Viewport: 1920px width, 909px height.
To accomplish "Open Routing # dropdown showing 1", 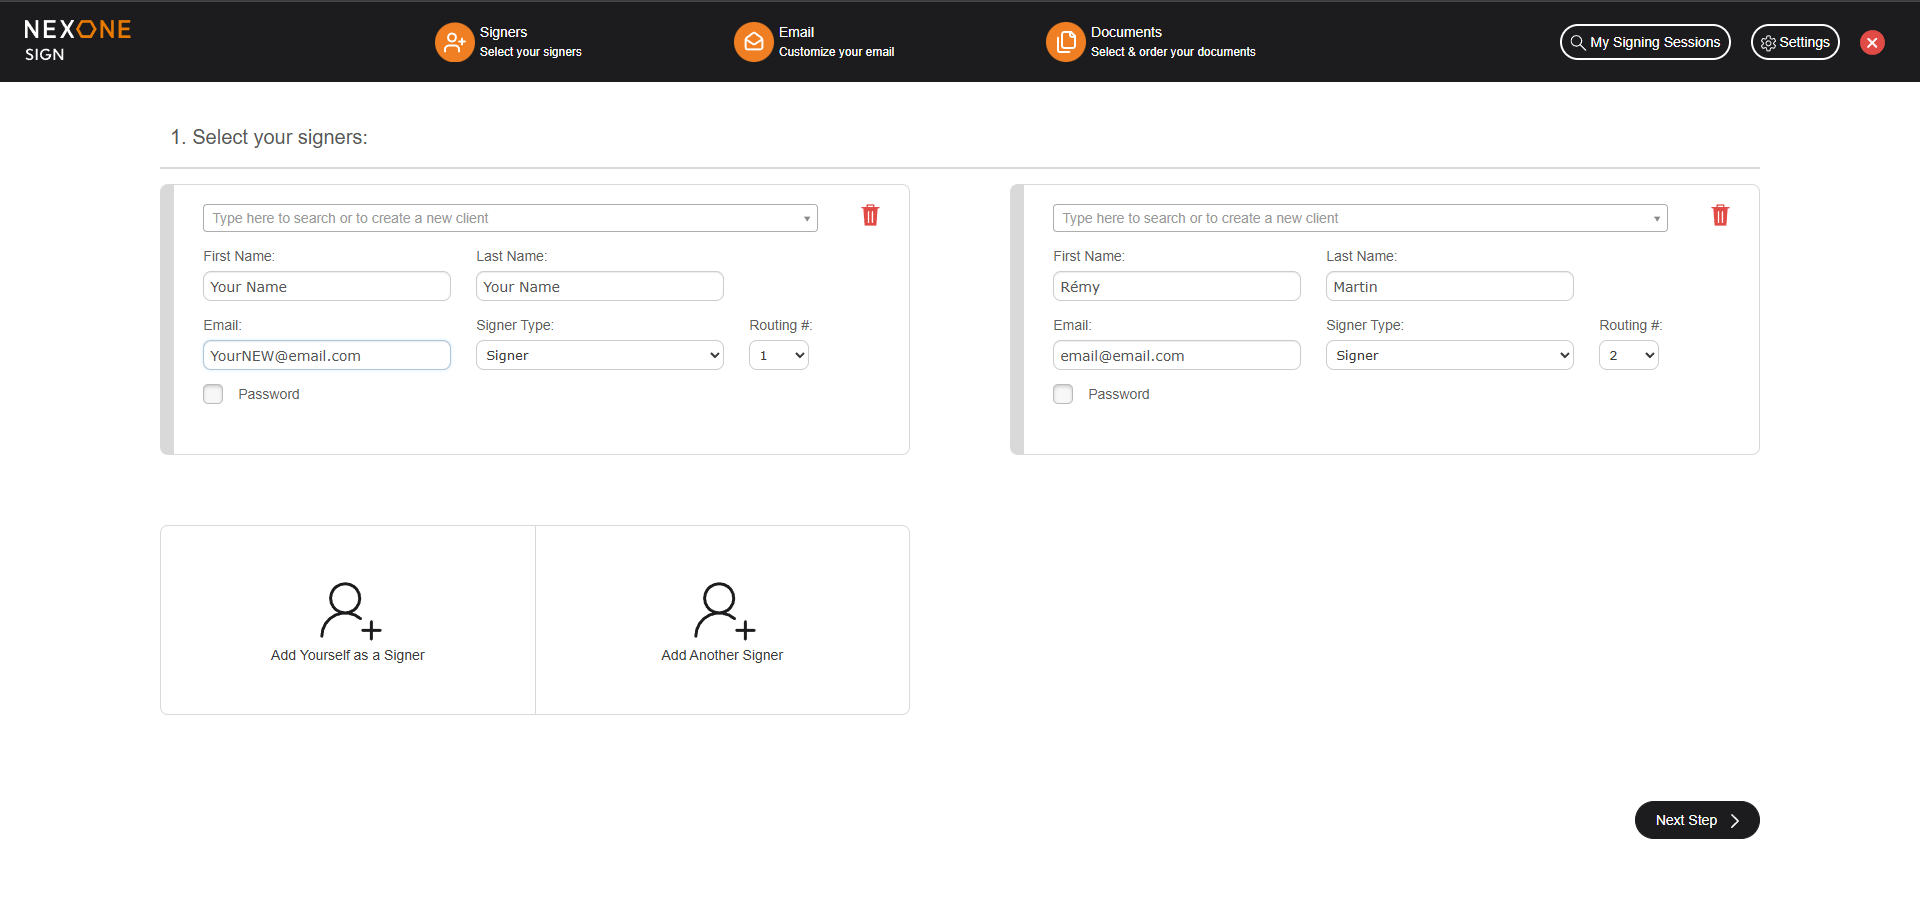I will pos(778,355).
